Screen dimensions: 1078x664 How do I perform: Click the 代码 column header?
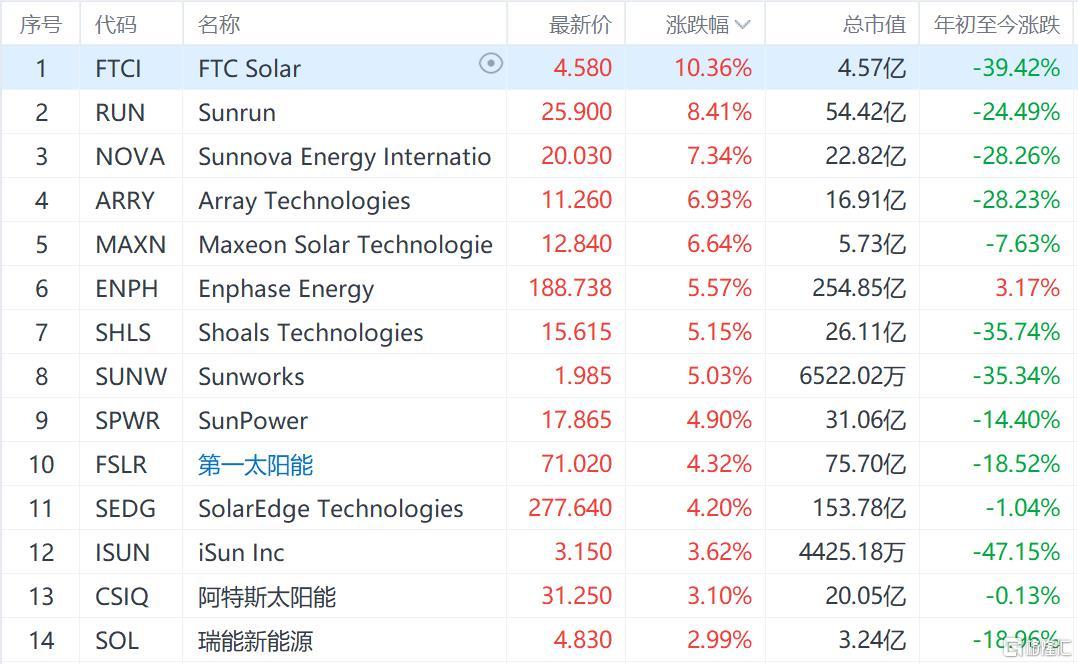[116, 25]
